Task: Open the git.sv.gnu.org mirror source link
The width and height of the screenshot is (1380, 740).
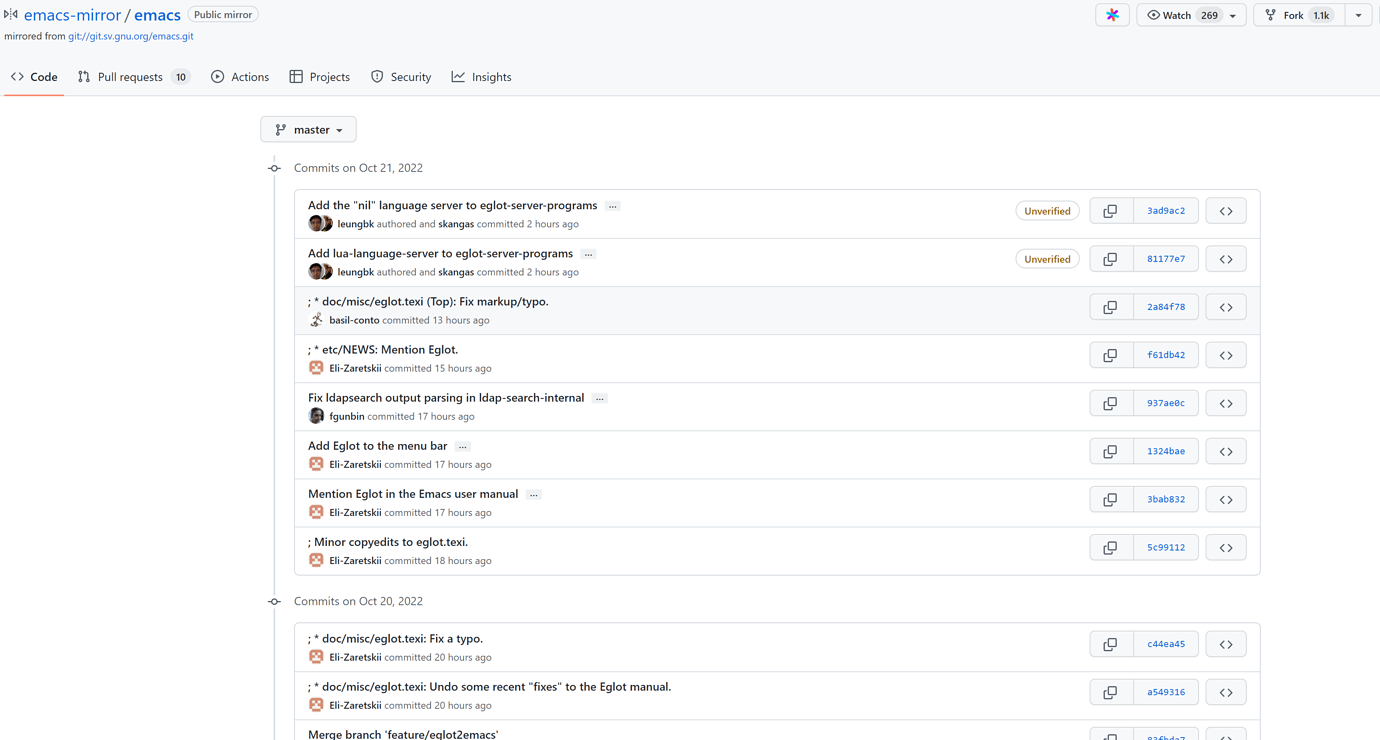Action: click(131, 36)
